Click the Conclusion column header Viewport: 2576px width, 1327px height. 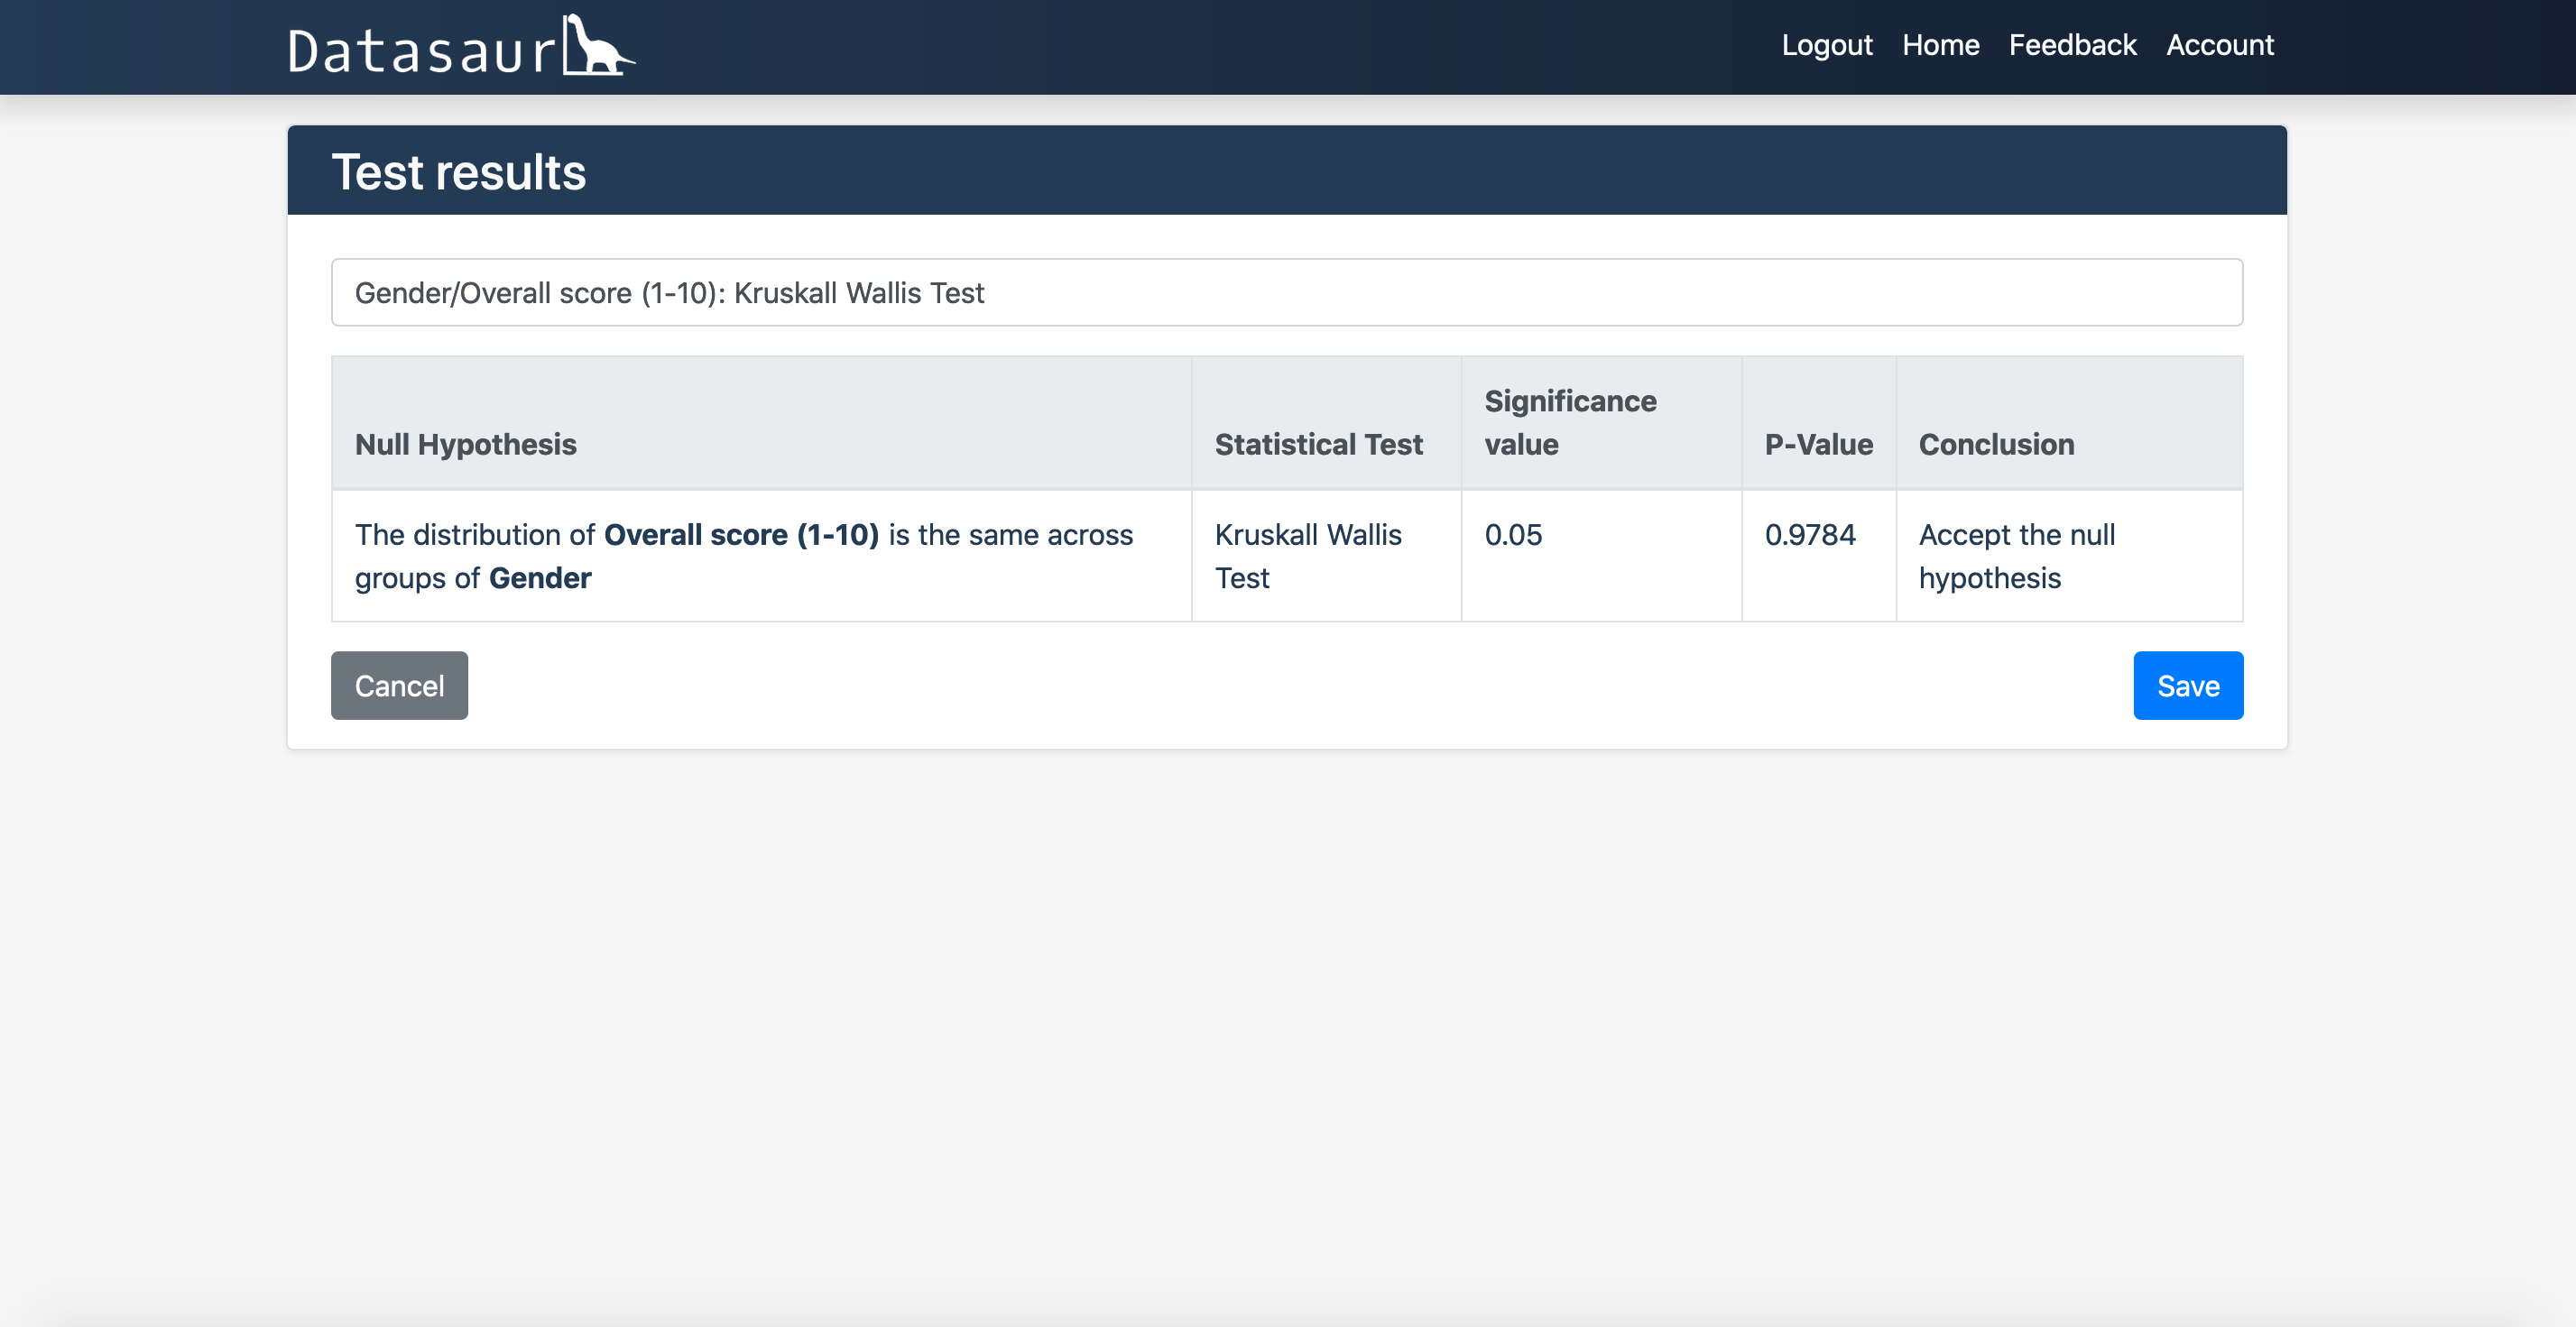click(1996, 444)
